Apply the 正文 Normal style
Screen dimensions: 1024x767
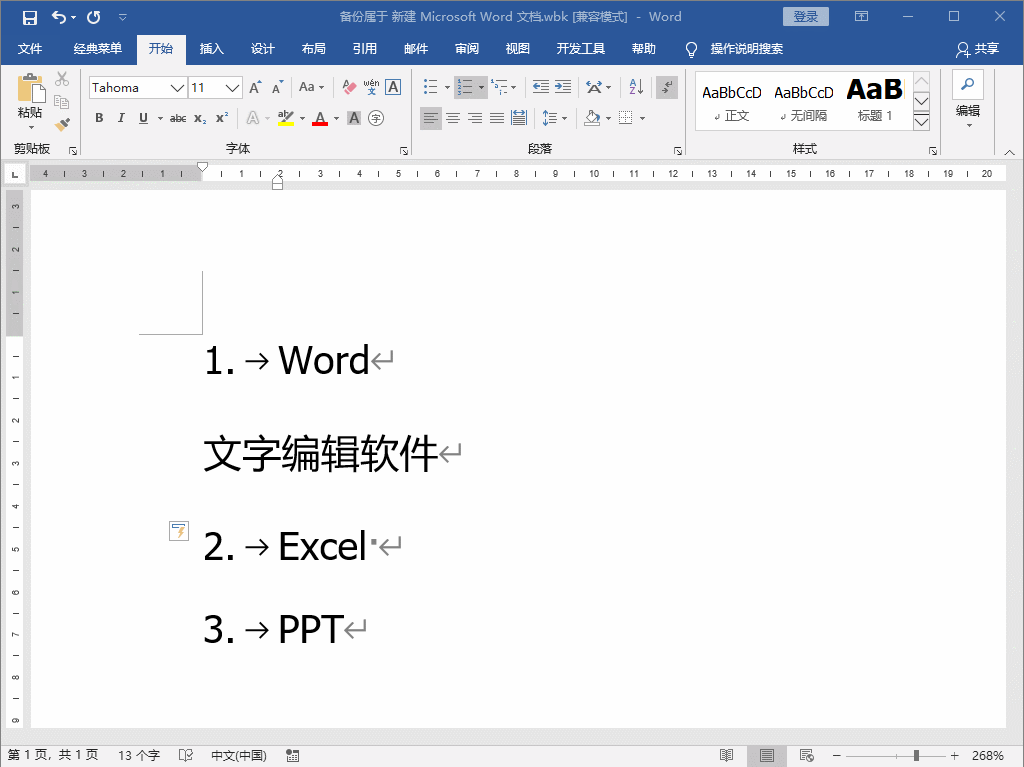731,103
